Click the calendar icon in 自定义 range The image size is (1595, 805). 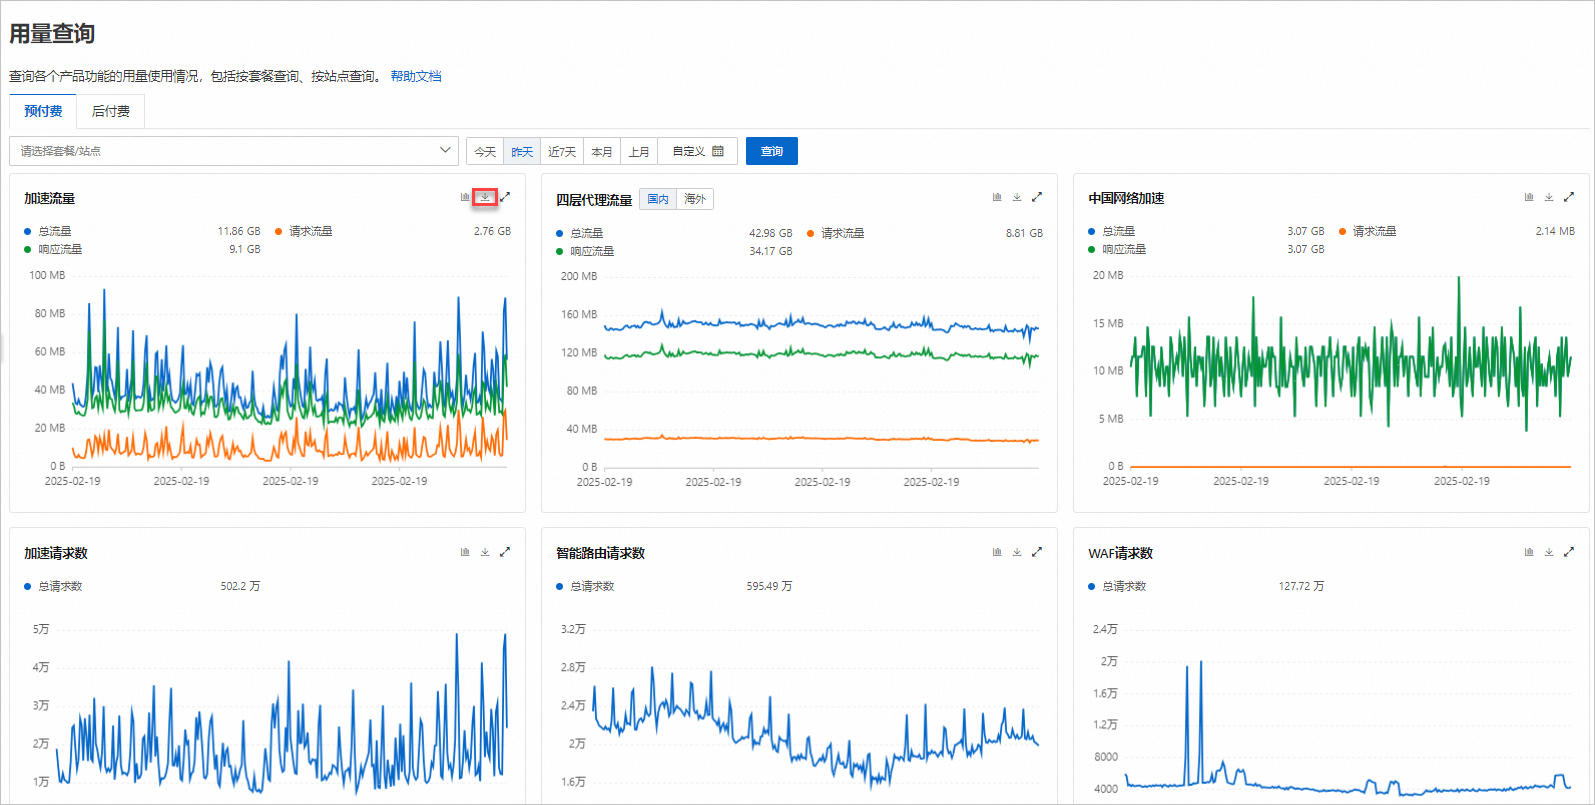[718, 151]
